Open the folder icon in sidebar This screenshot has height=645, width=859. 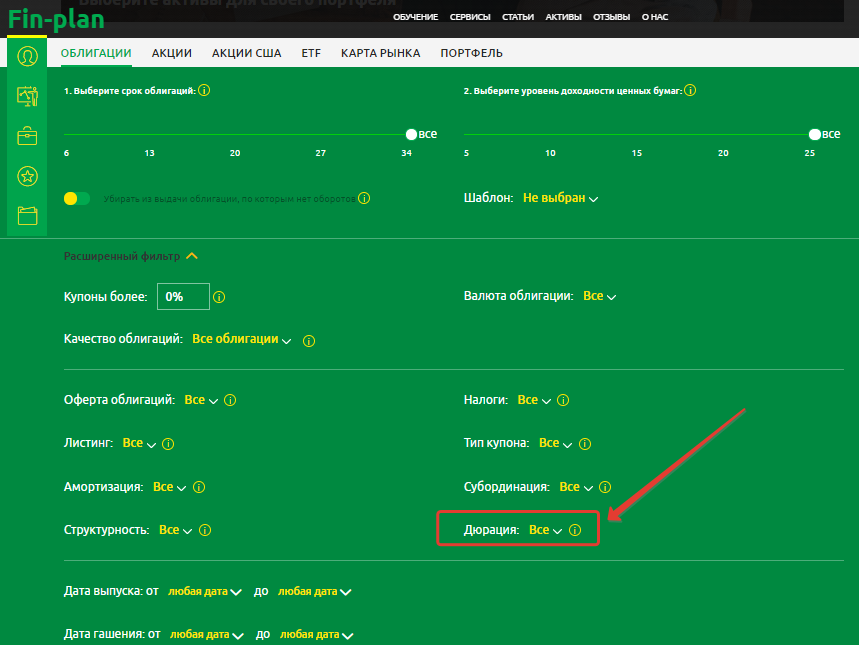(x=27, y=216)
